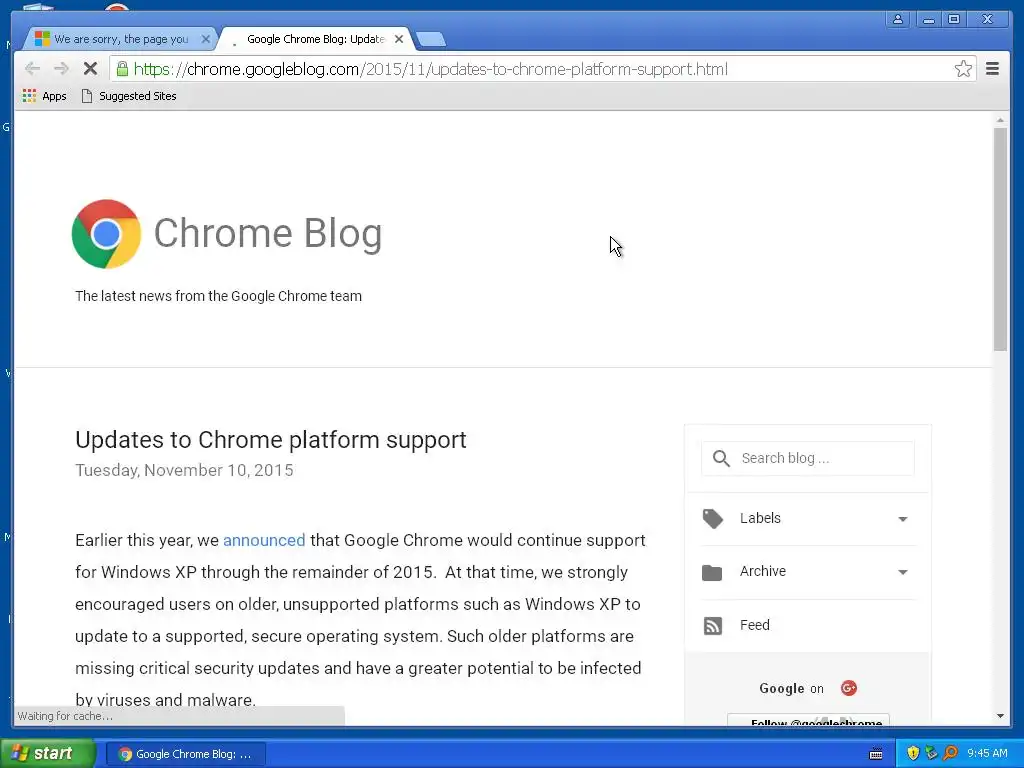Click the Archive folder icon
The image size is (1024, 768).
point(712,573)
